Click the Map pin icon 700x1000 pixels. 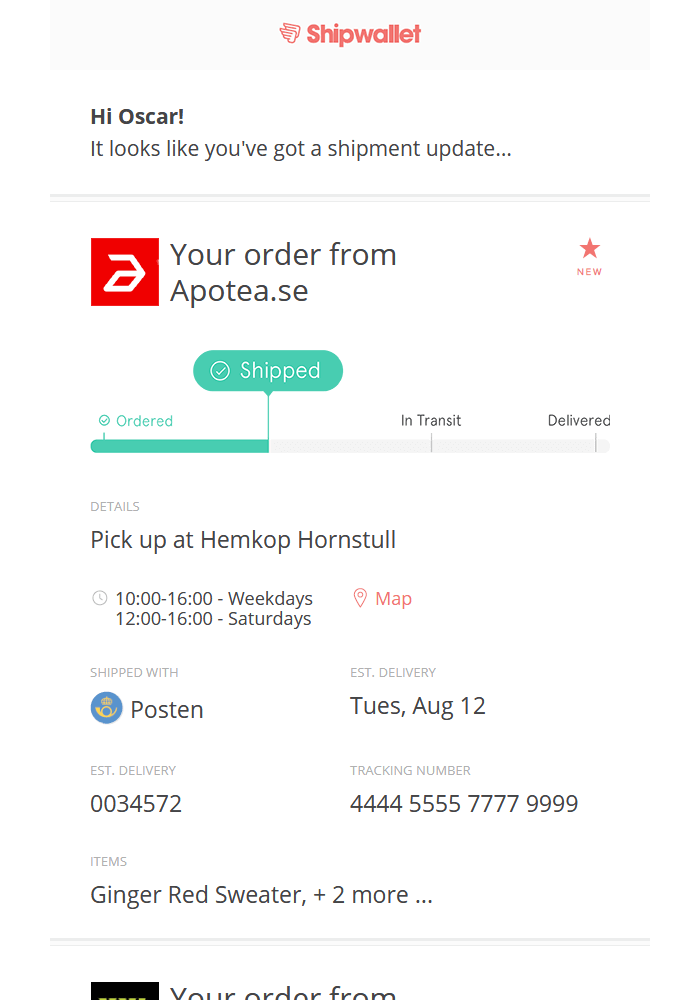click(x=360, y=597)
